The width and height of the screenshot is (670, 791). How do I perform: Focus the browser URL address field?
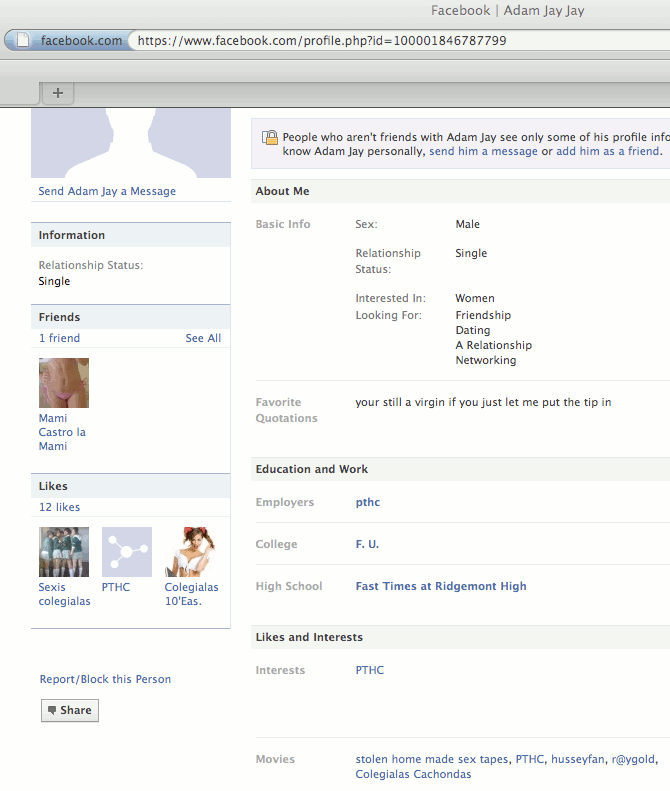(x=401, y=40)
